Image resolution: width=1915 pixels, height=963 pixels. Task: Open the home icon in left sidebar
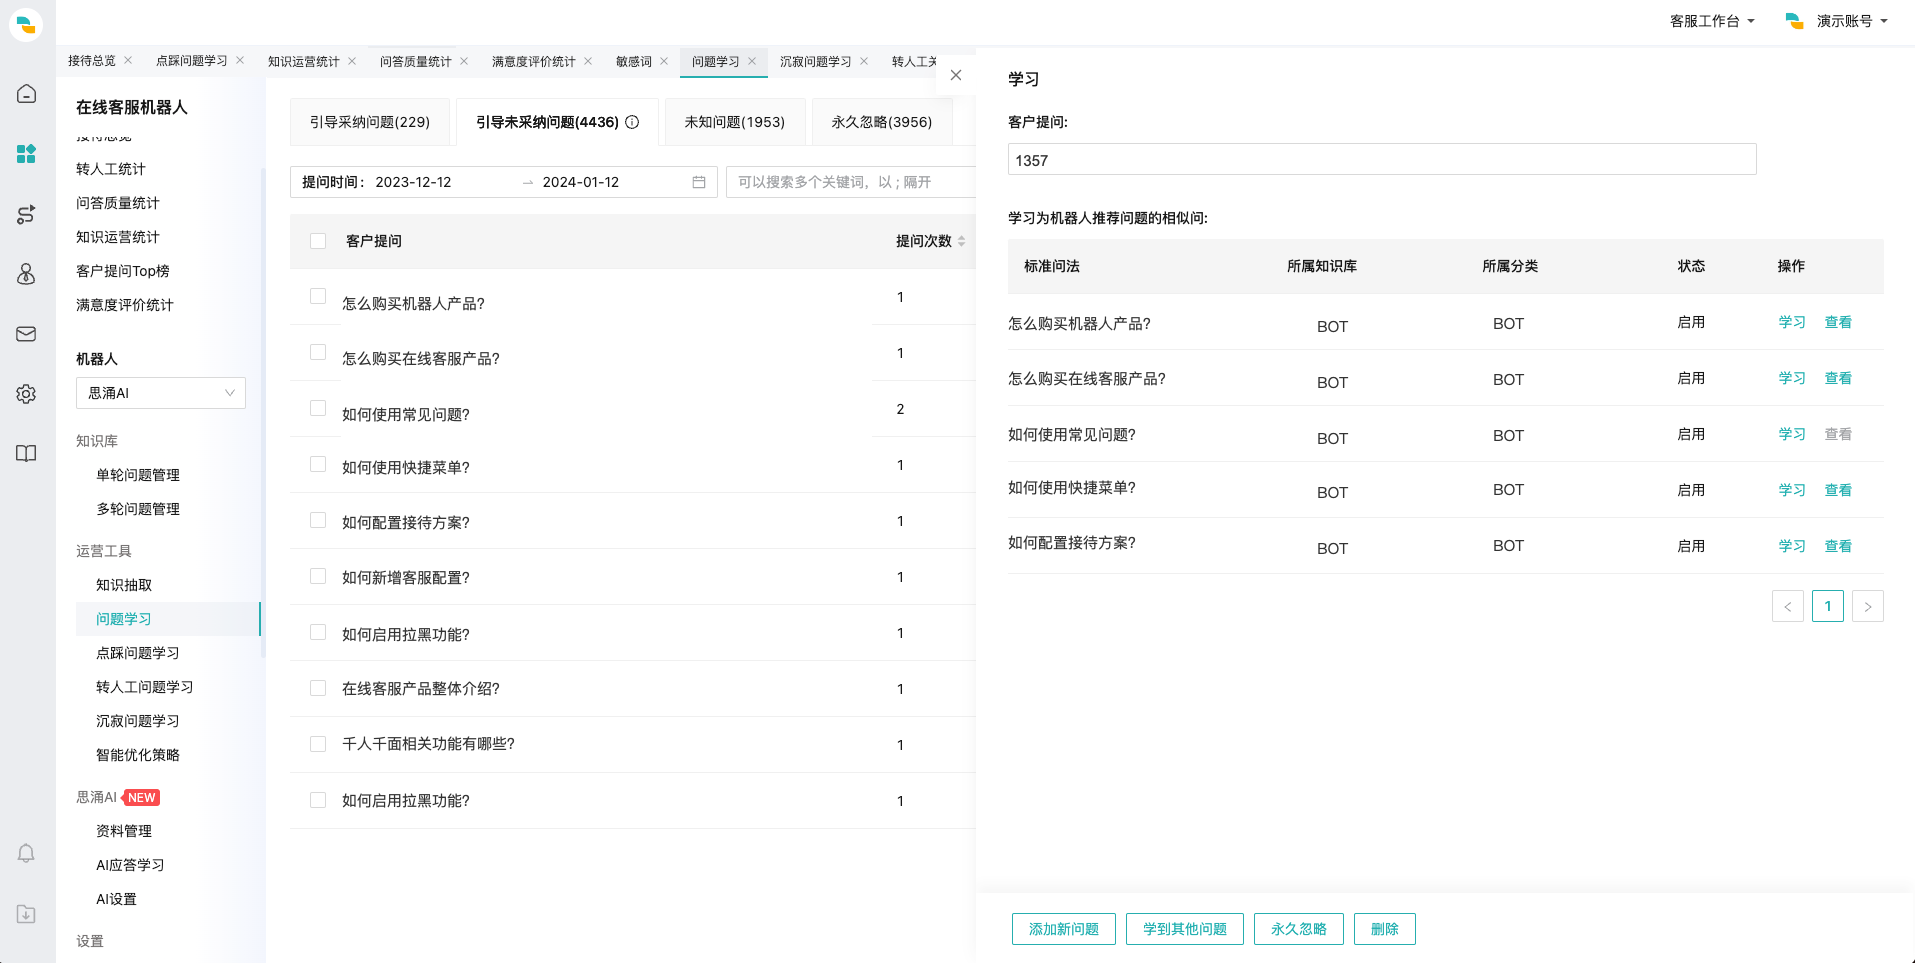27,94
